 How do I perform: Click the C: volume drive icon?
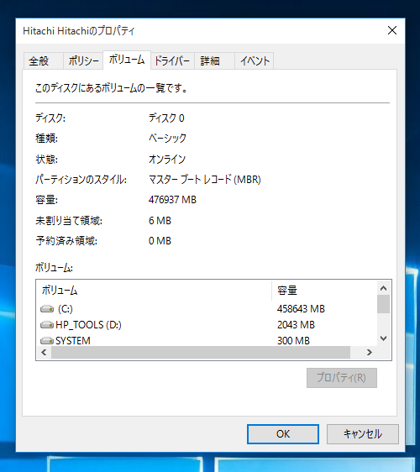pyautogui.click(x=47, y=309)
